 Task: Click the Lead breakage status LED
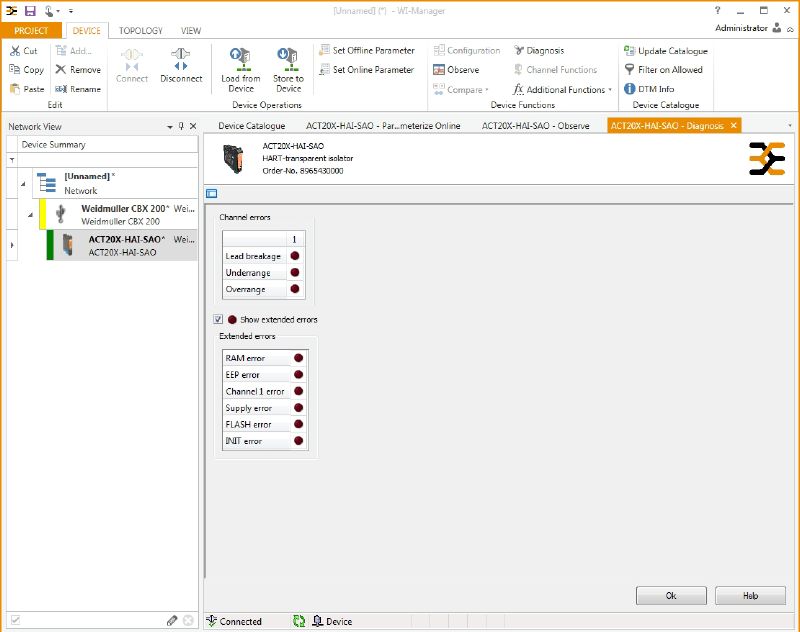[295, 257]
